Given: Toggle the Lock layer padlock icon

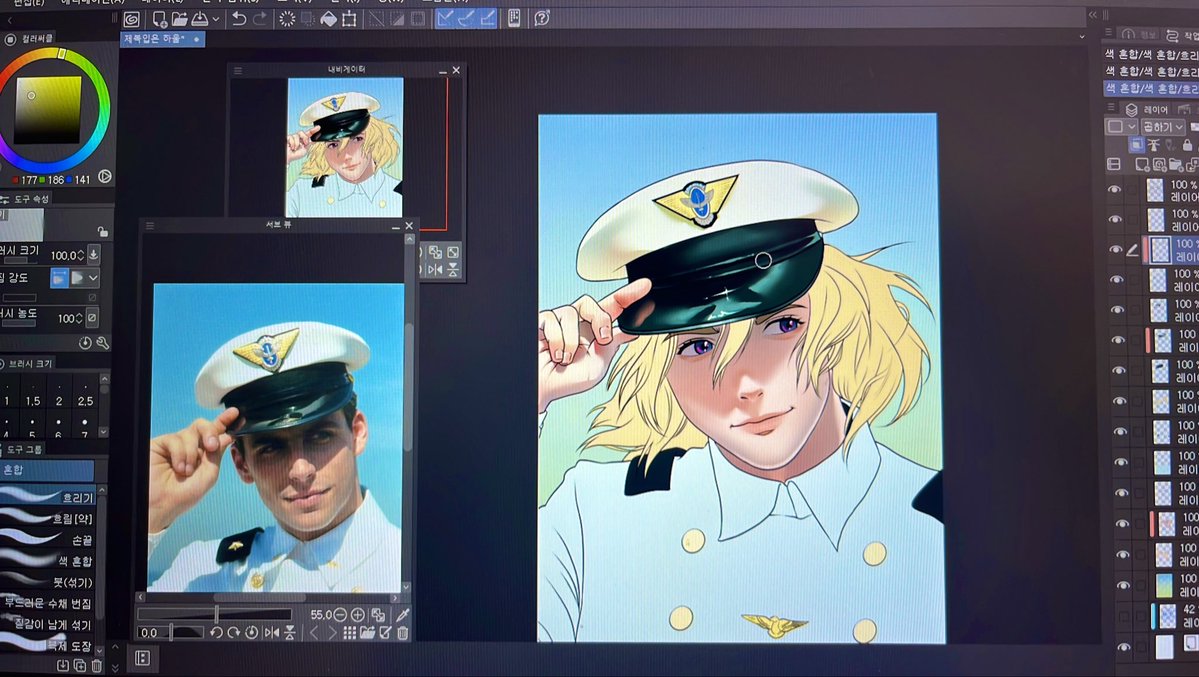Looking at the screenshot, I should (x=1188, y=145).
